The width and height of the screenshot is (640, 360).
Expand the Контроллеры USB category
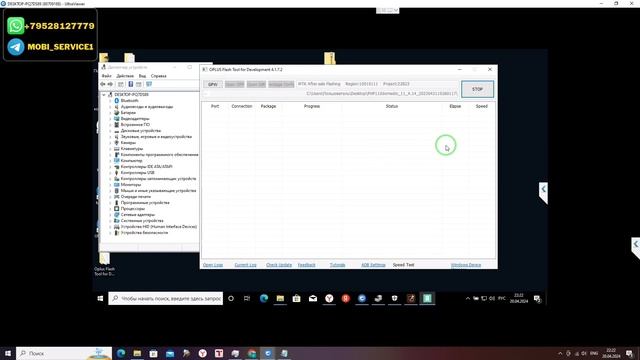110,173
